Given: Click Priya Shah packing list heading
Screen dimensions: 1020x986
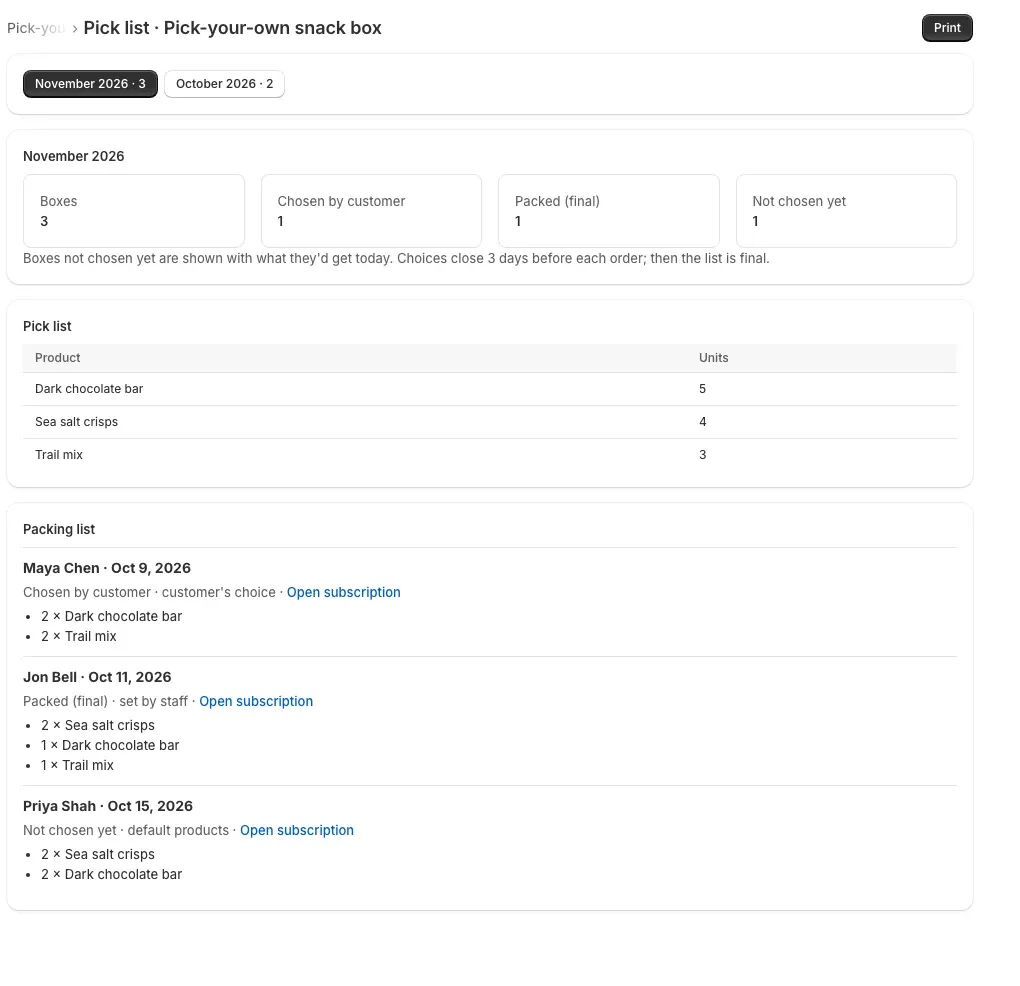Looking at the screenshot, I should pyautogui.click(x=108, y=806).
